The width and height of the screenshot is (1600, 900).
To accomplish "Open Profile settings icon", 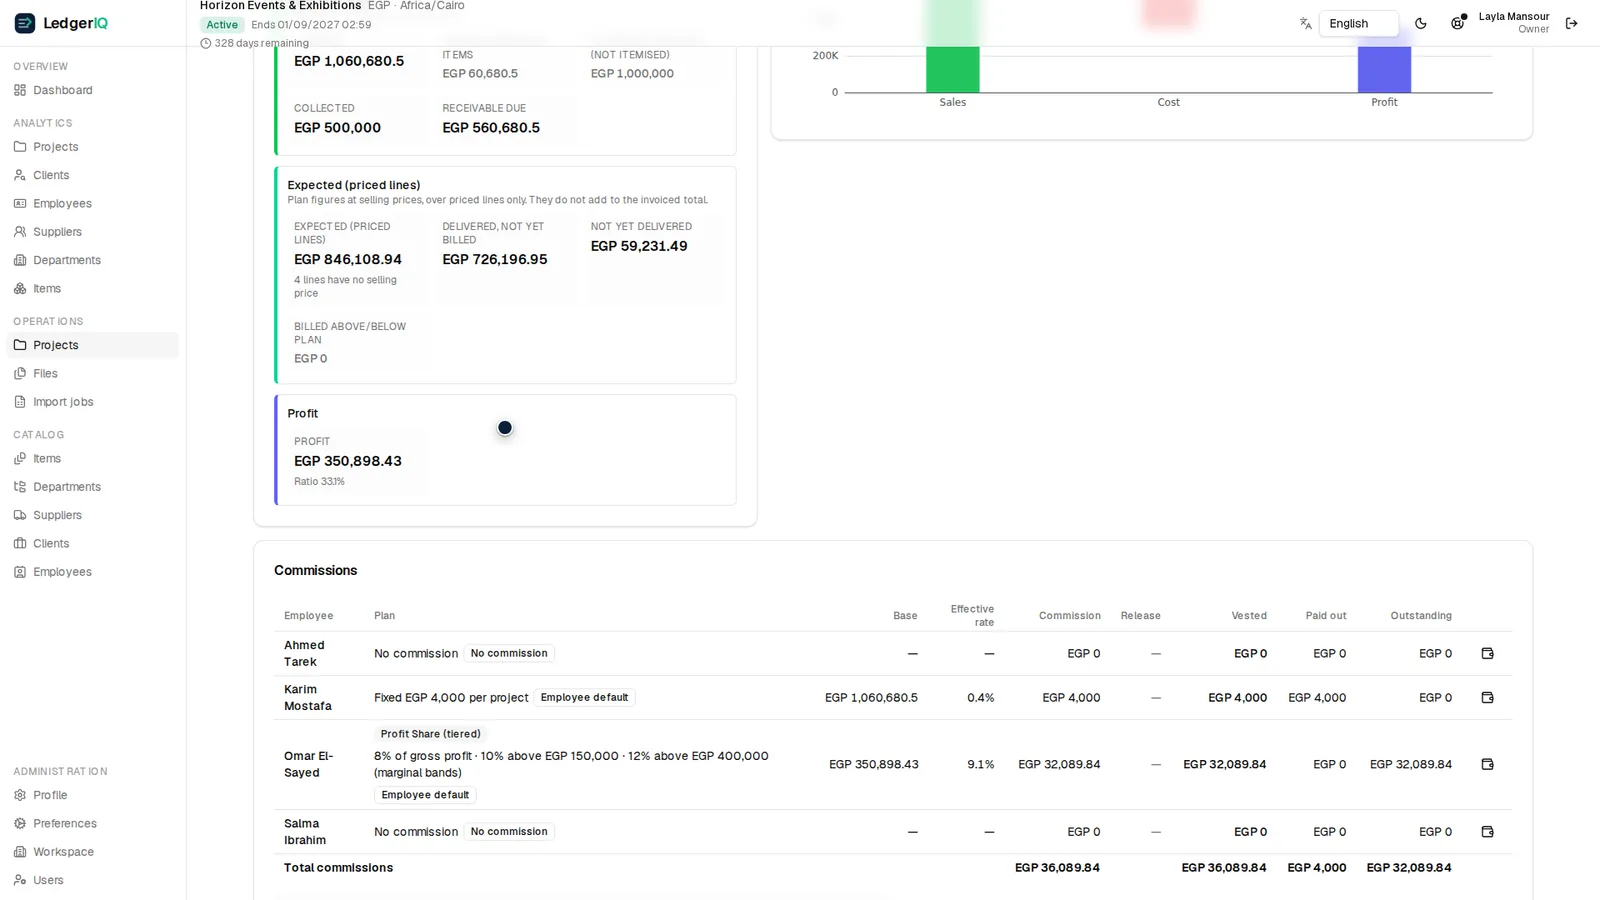I will [20, 796].
